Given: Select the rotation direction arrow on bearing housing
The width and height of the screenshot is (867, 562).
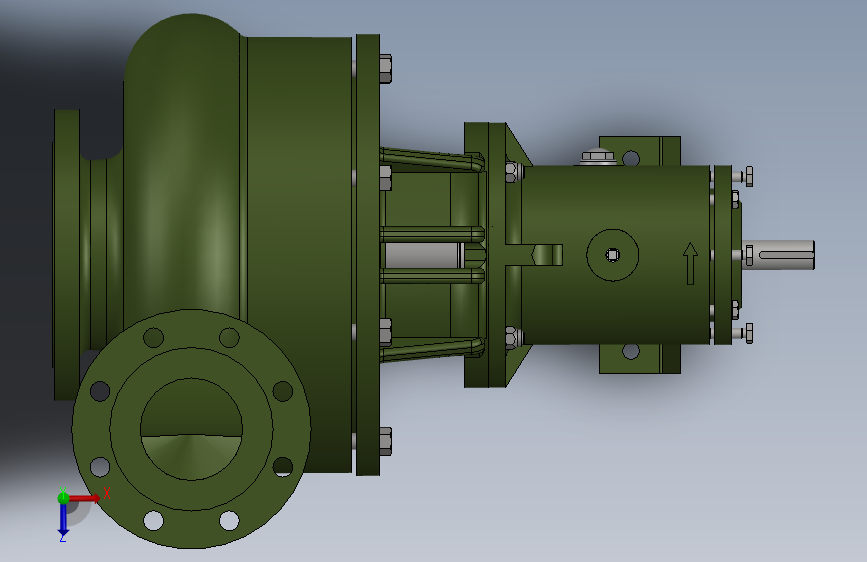Looking at the screenshot, I should [x=690, y=263].
